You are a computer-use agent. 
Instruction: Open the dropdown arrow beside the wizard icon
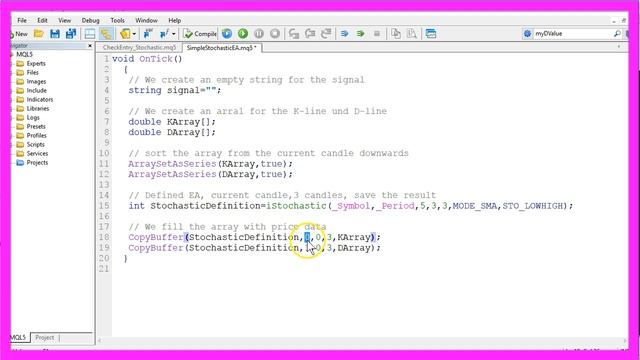pyautogui.click(x=134, y=34)
